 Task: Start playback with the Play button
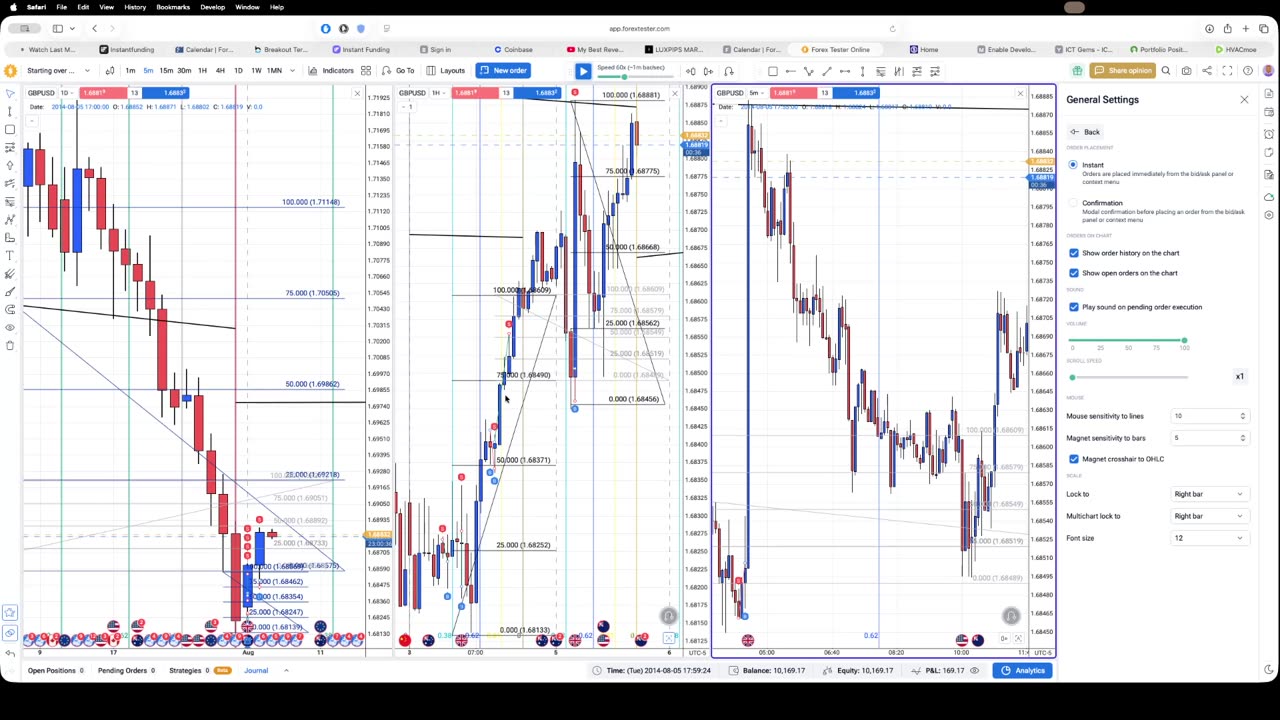[x=583, y=71]
